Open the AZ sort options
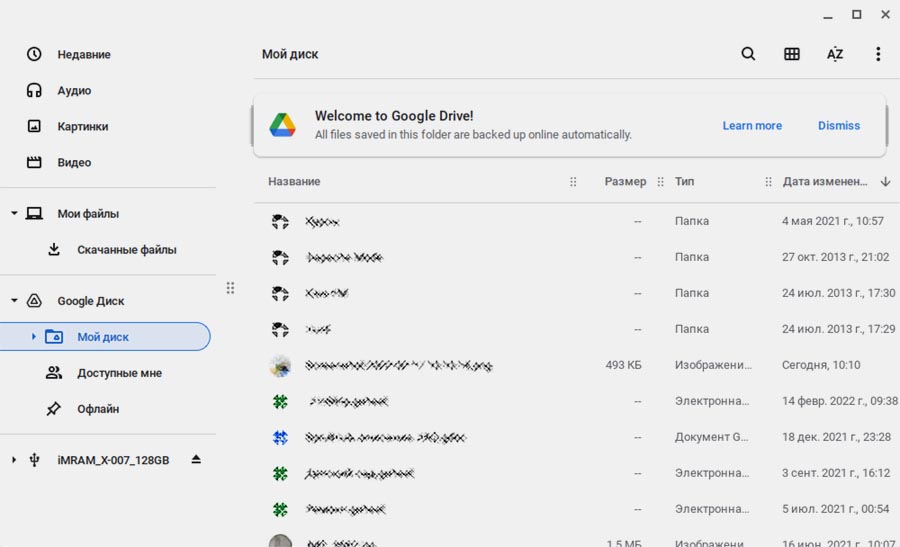 (x=835, y=54)
